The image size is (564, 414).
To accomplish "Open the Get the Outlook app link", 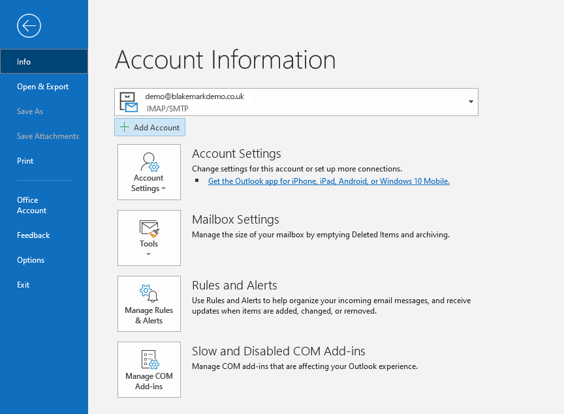I will pyautogui.click(x=329, y=181).
